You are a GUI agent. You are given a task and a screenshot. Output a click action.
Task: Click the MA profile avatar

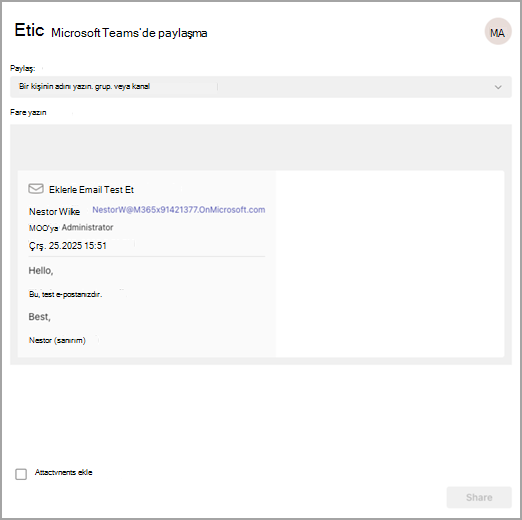tap(498, 31)
